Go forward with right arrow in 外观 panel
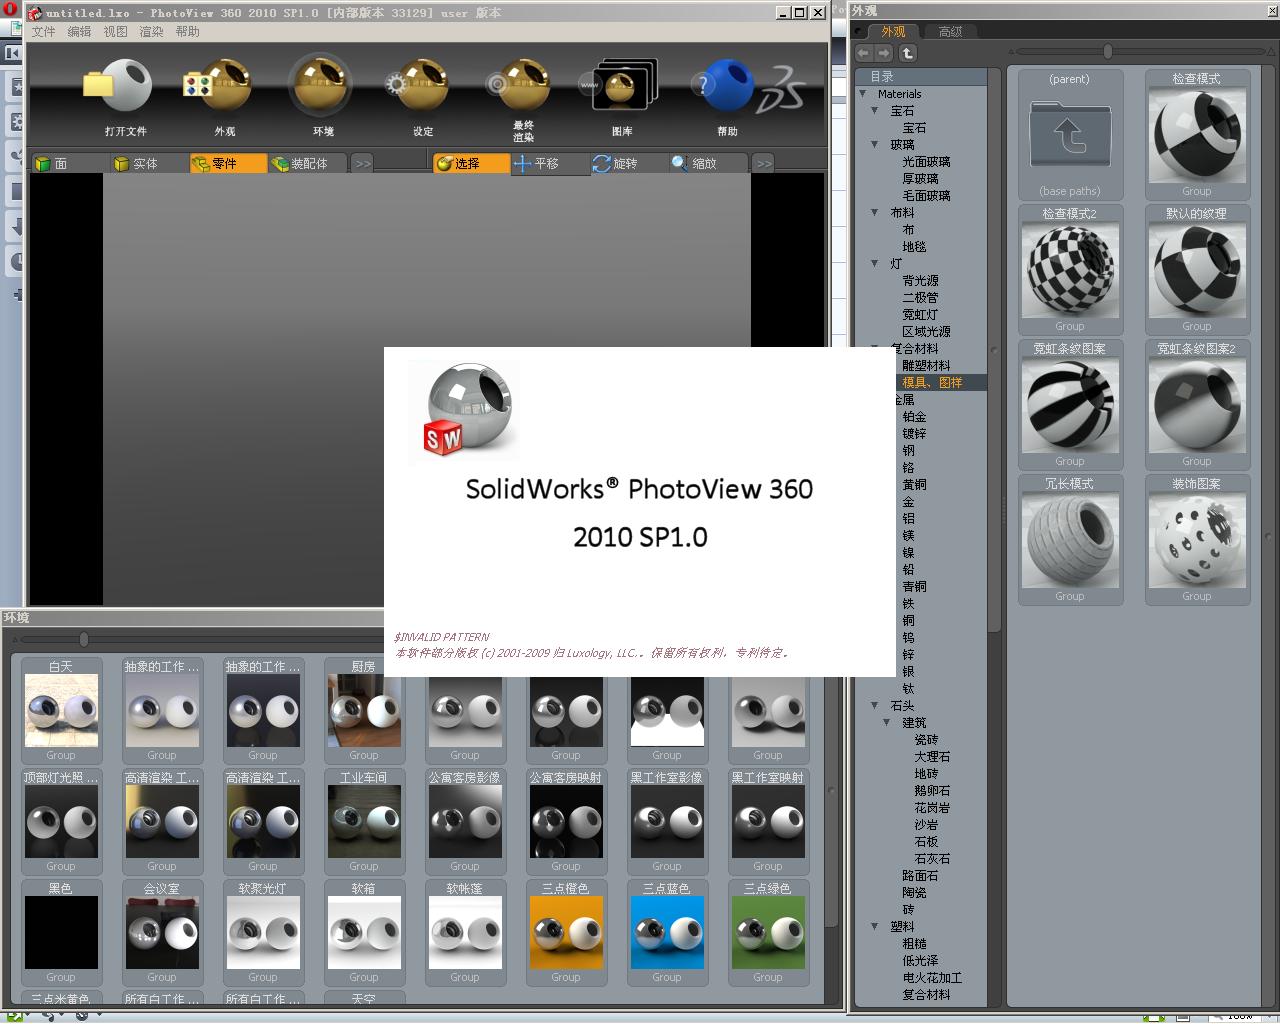 [x=884, y=53]
